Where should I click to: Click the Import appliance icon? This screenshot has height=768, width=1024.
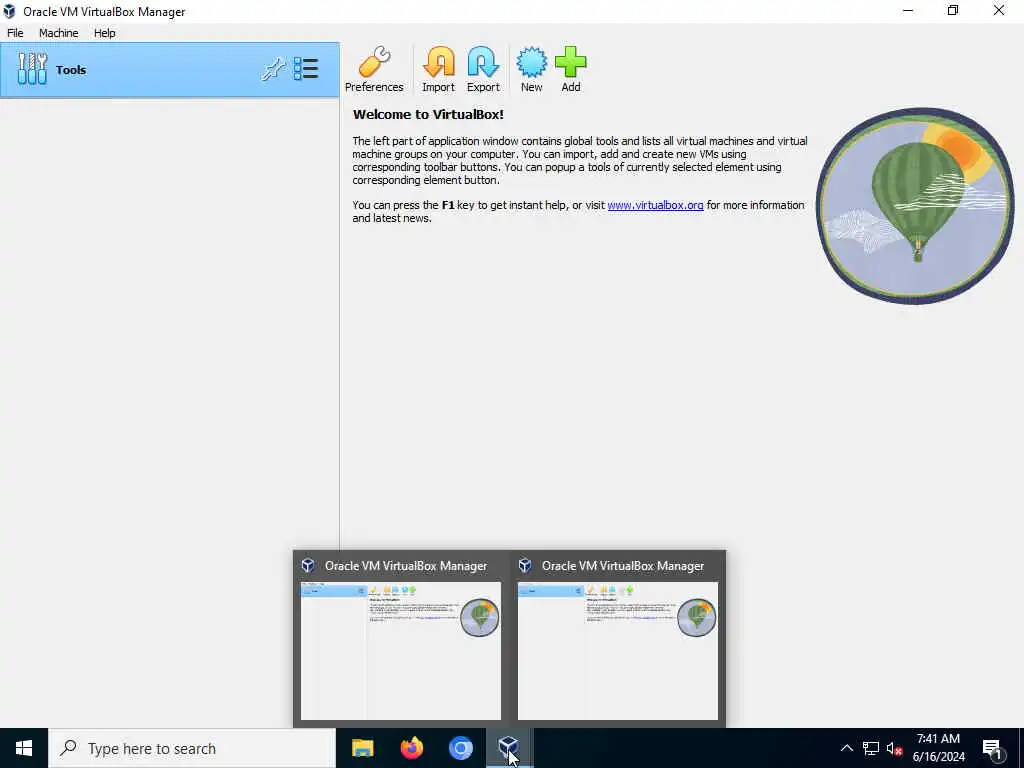point(438,69)
